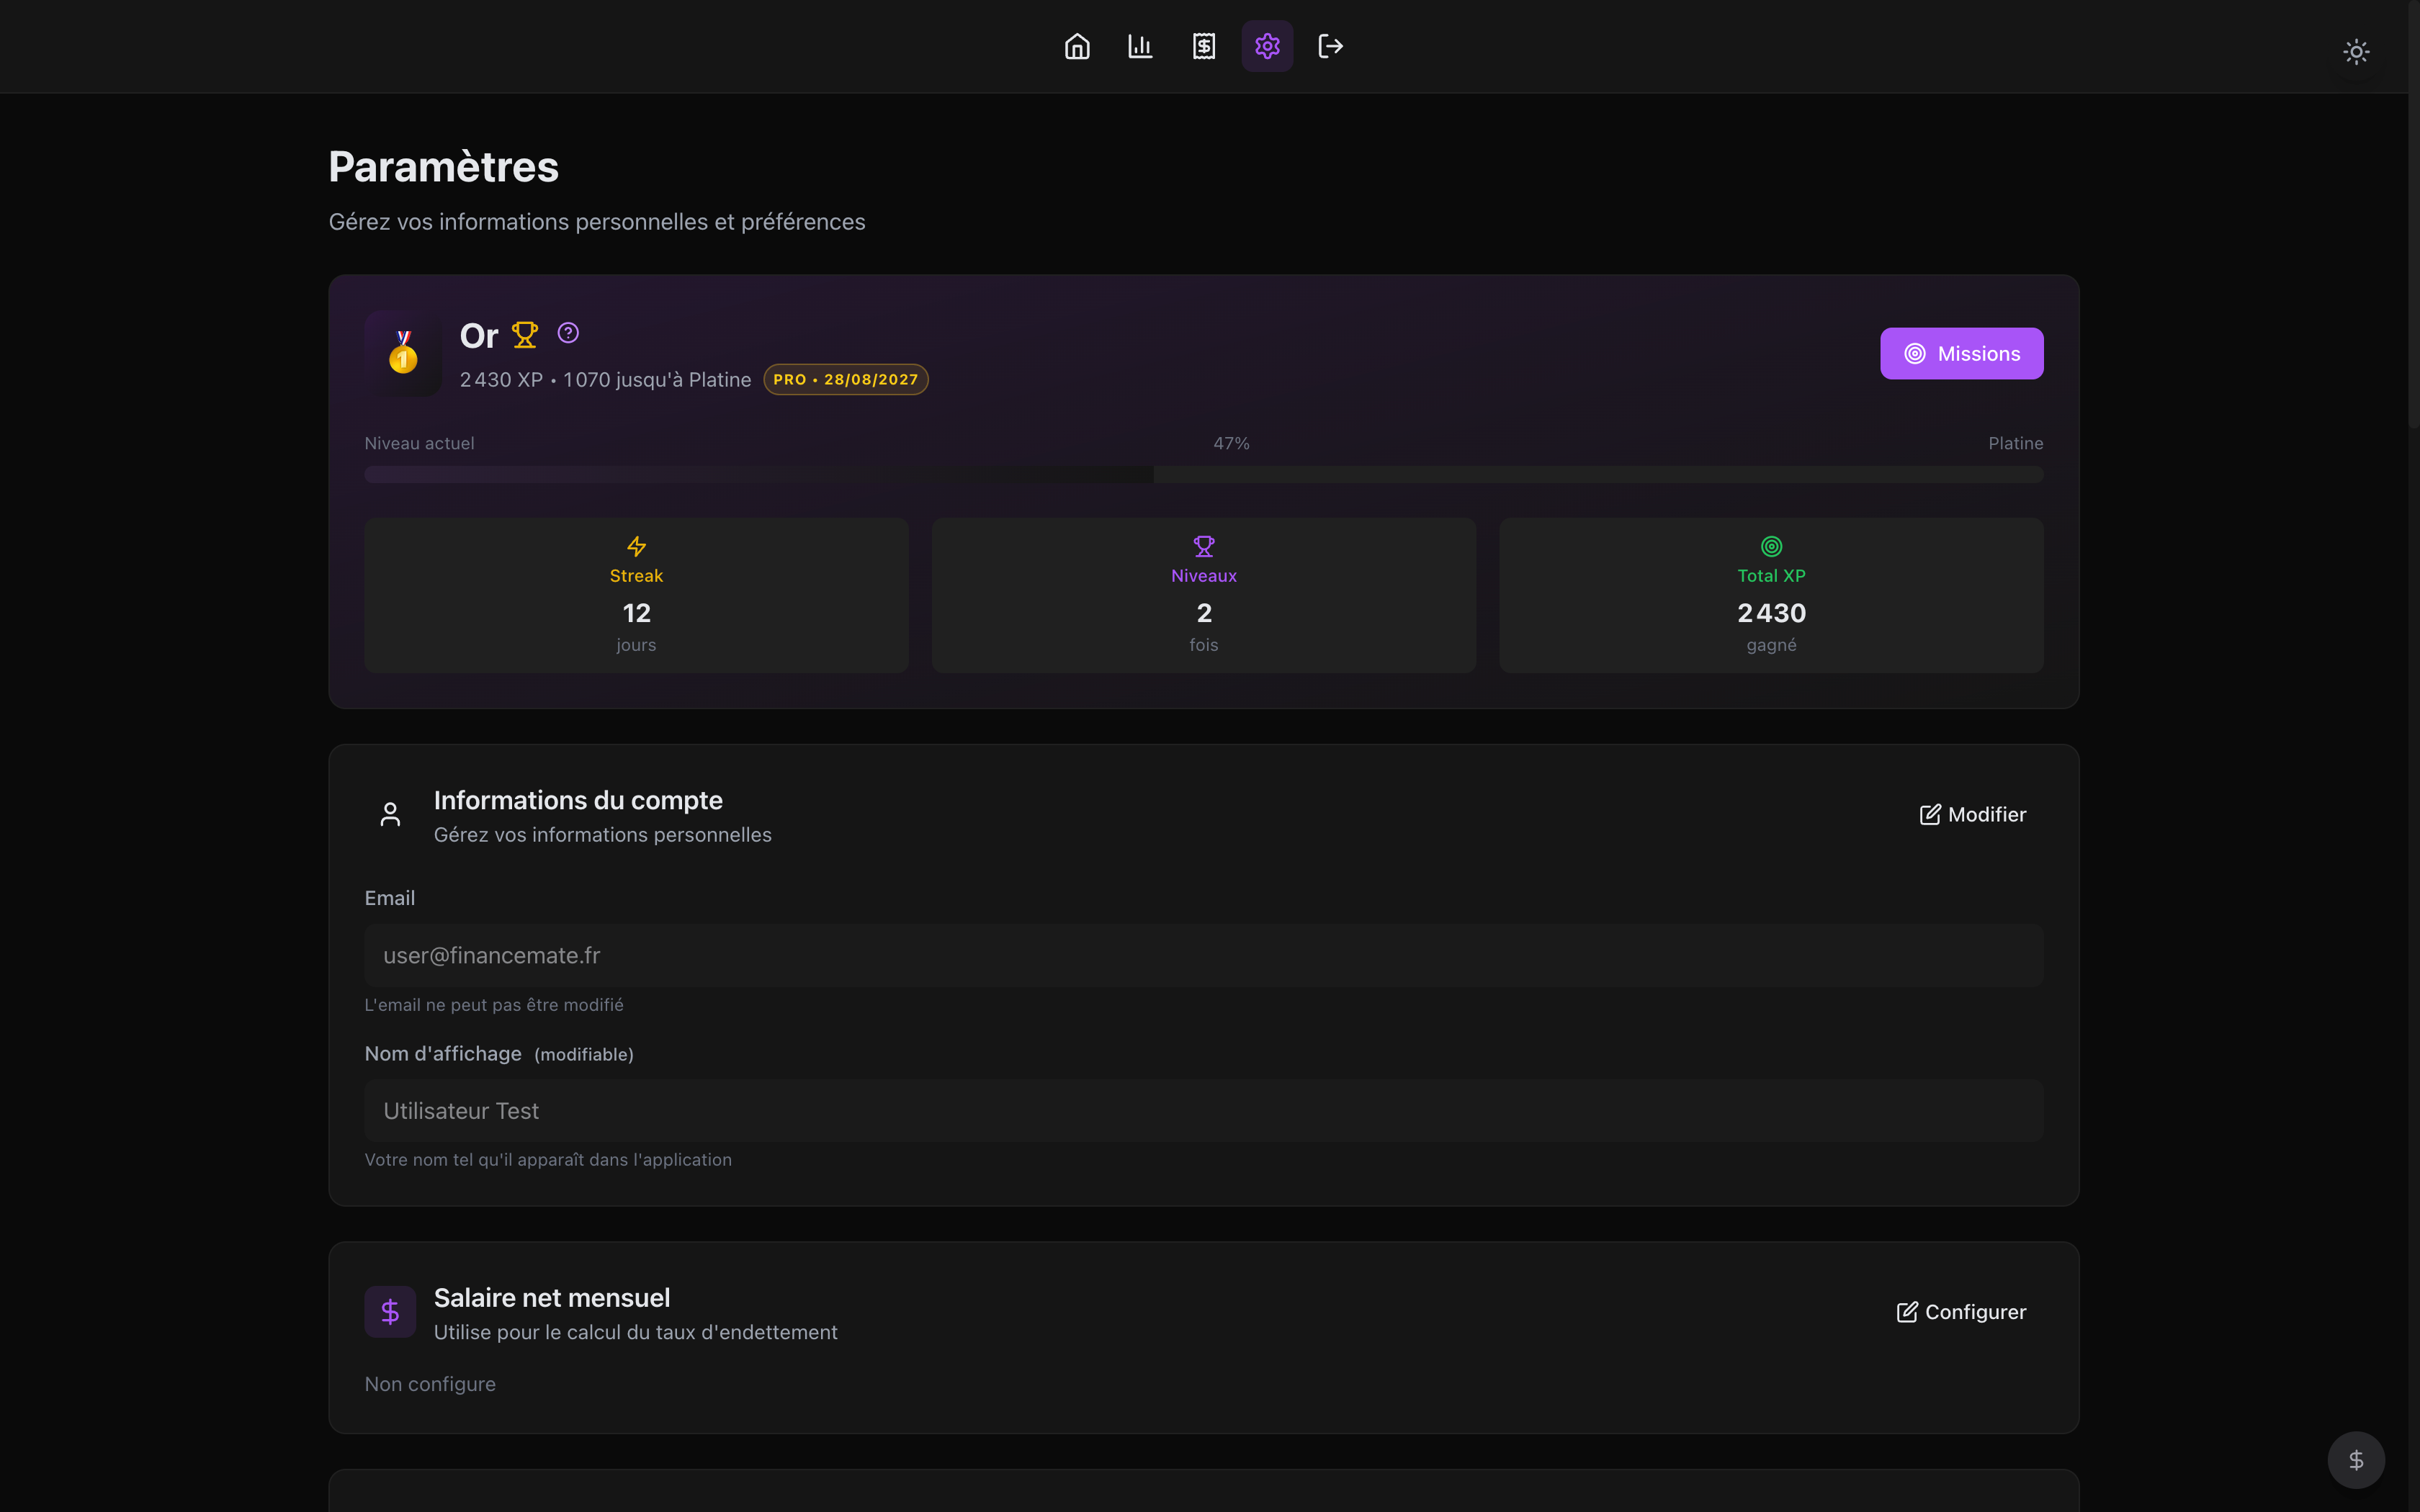Click the Total XP target icon
This screenshot has height=1512, width=2420.
pos(1771,546)
